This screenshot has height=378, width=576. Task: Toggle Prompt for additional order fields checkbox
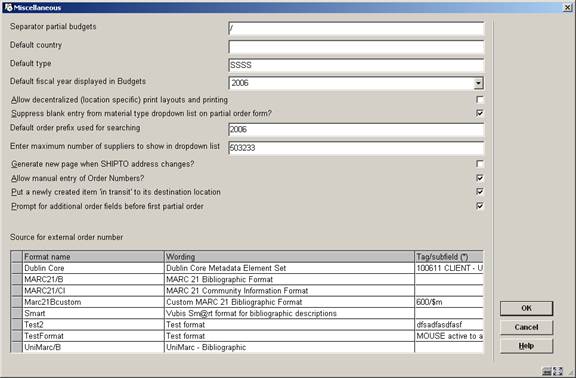point(479,206)
